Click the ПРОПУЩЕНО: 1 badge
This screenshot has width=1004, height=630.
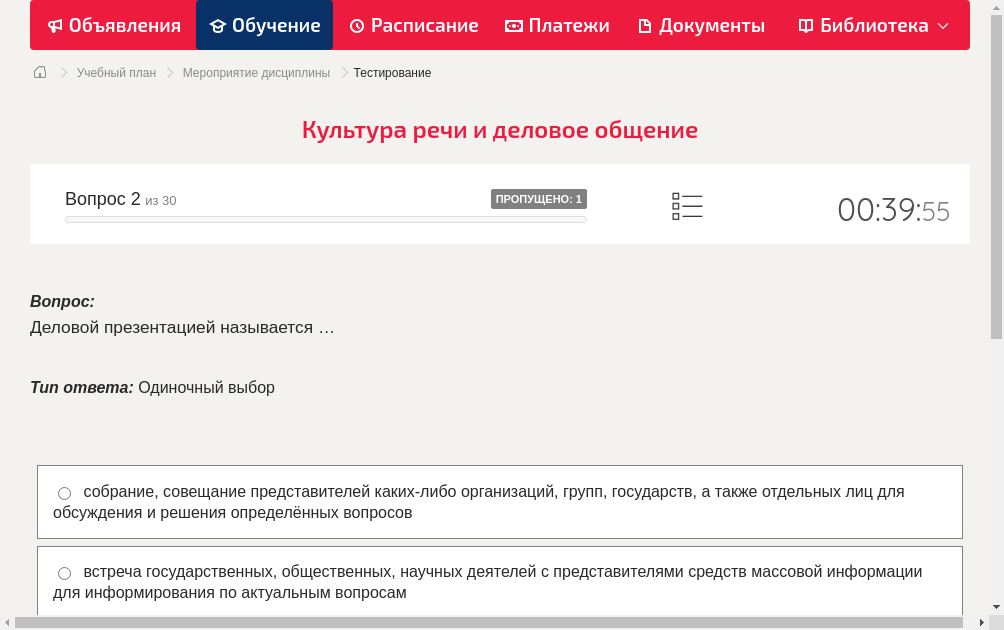tap(538, 198)
